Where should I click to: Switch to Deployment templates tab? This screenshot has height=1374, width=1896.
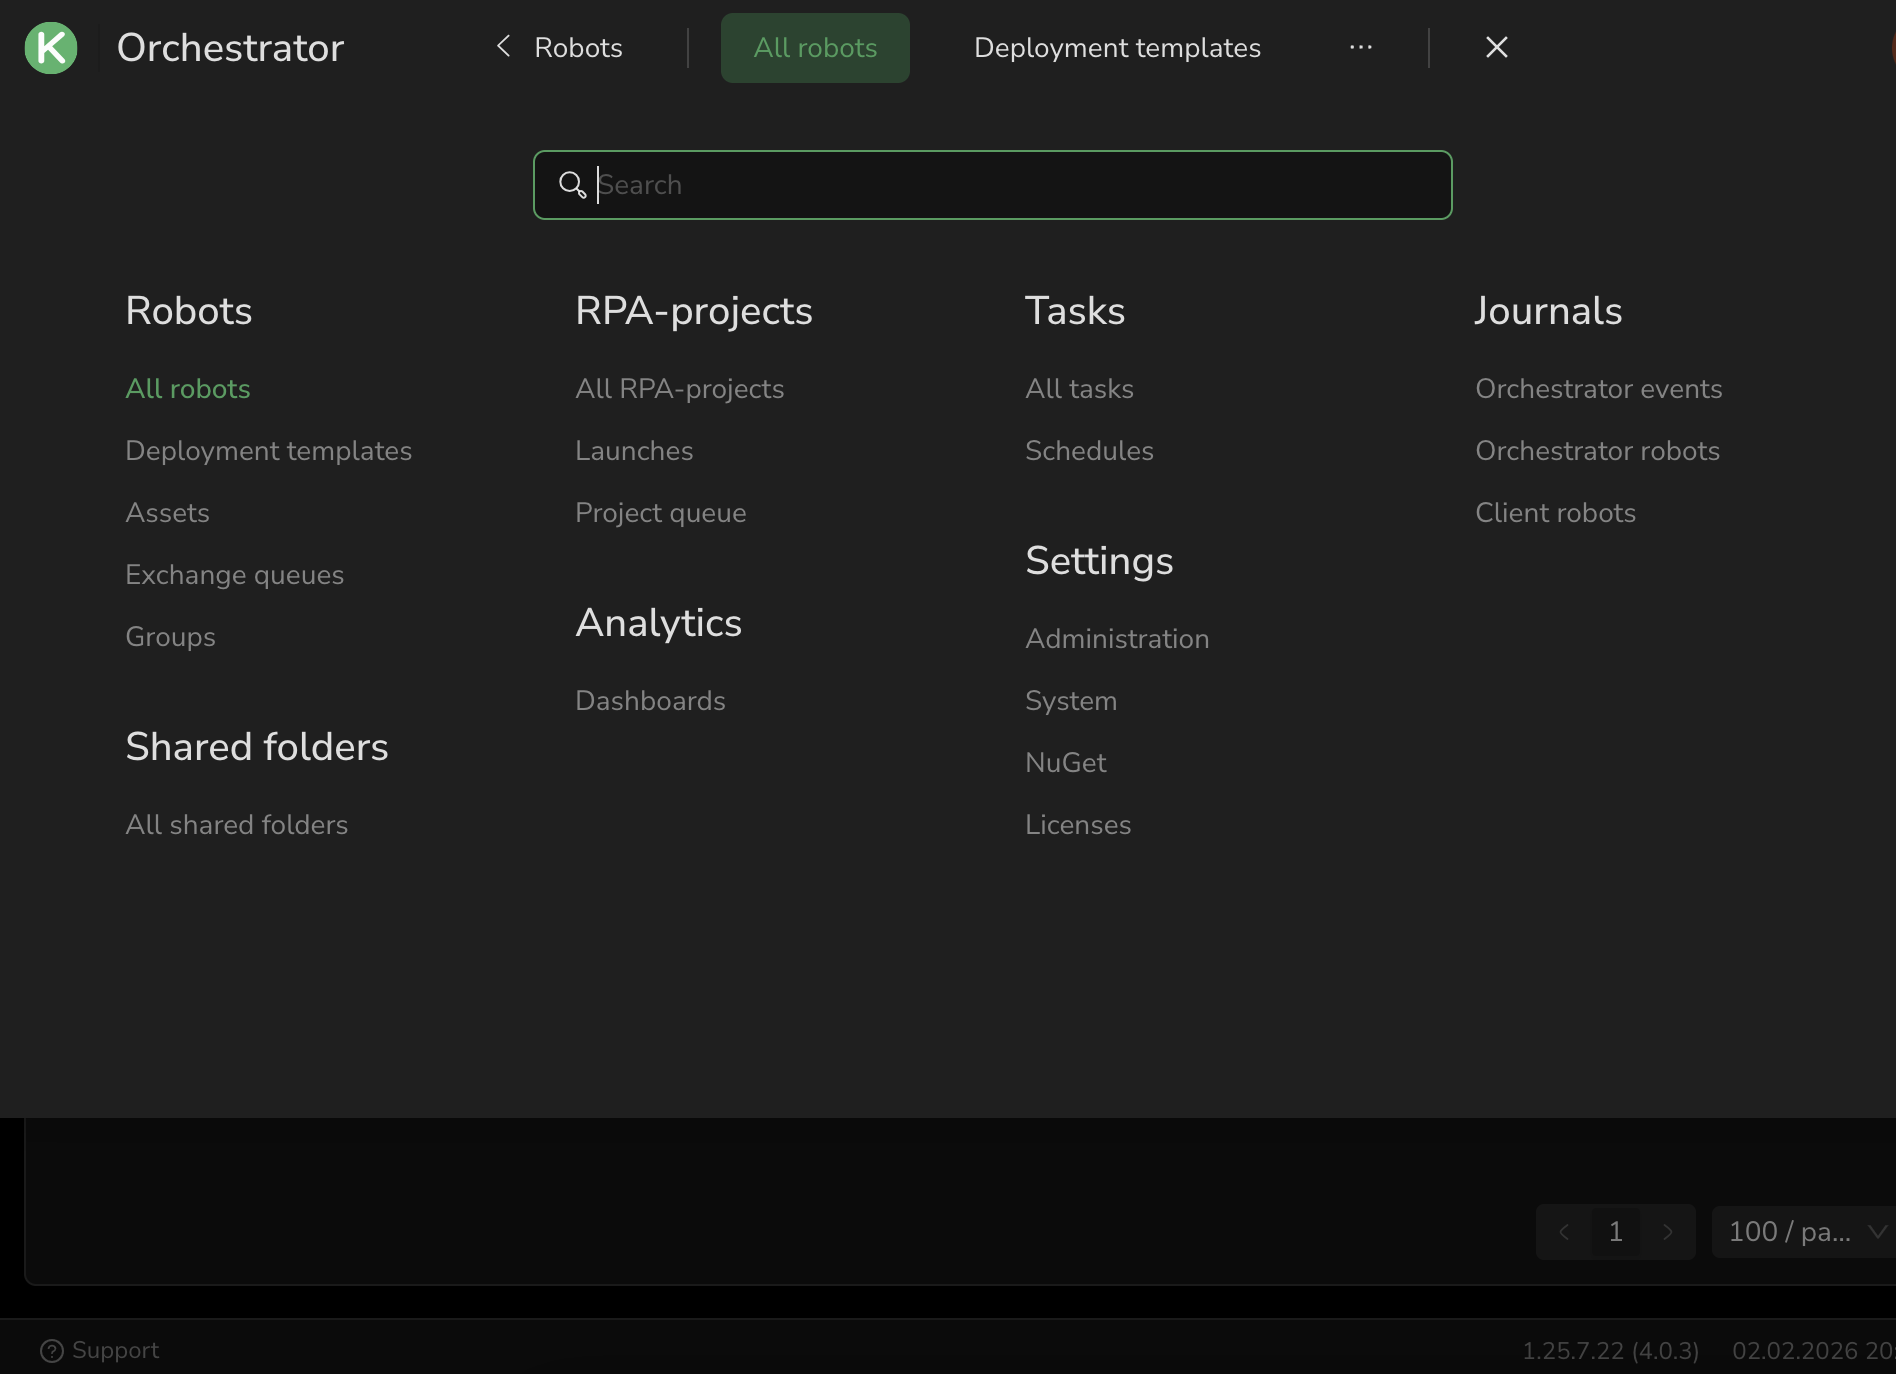[x=1117, y=48]
